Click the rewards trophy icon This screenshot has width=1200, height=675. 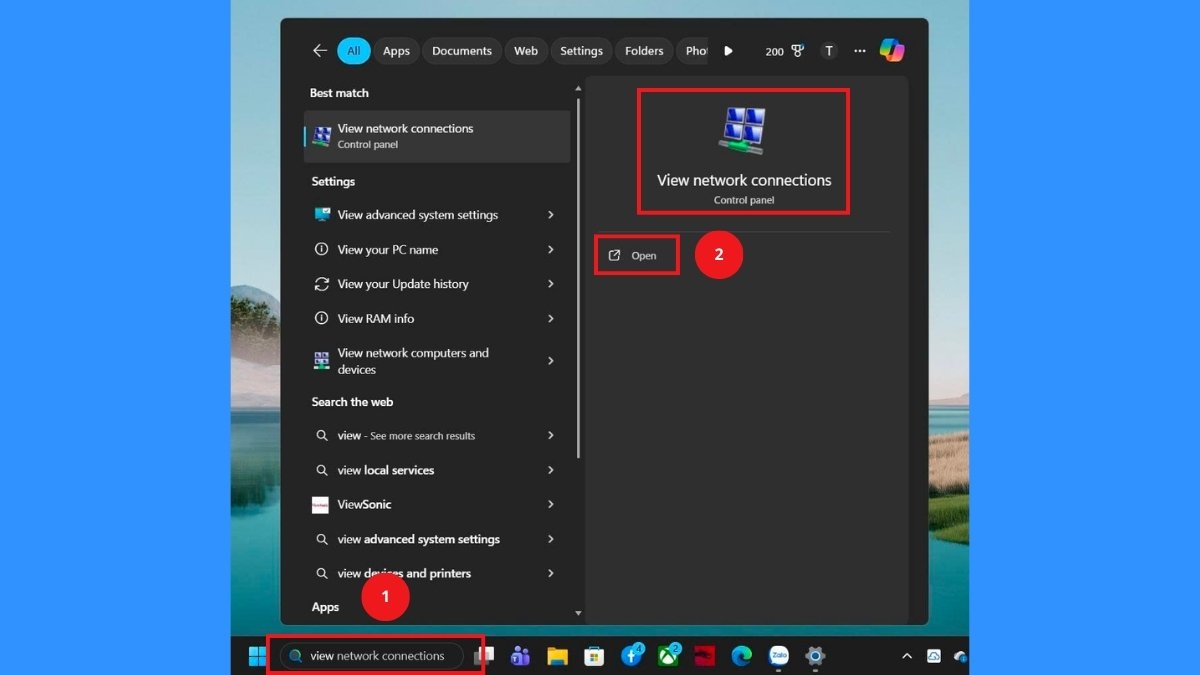click(x=797, y=51)
